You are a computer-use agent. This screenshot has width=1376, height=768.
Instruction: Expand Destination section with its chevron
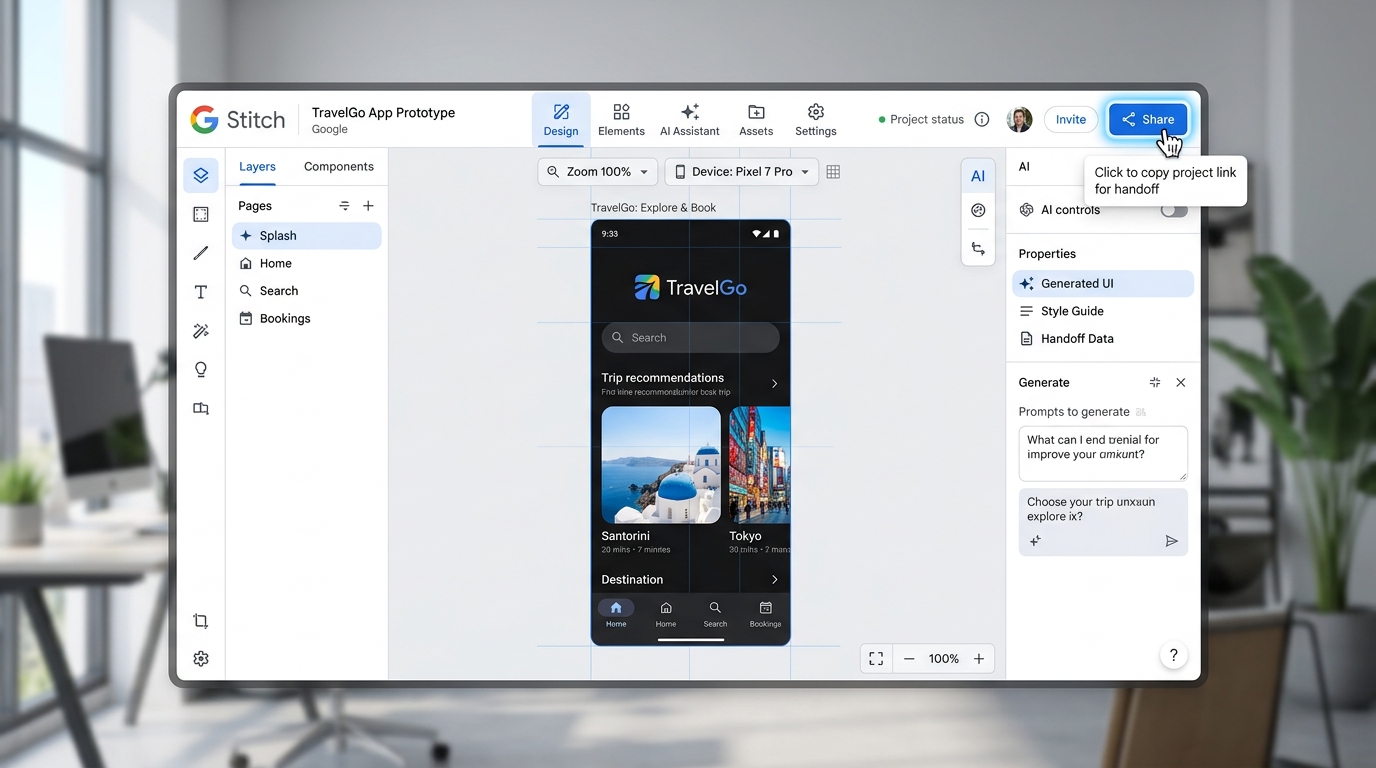click(774, 580)
